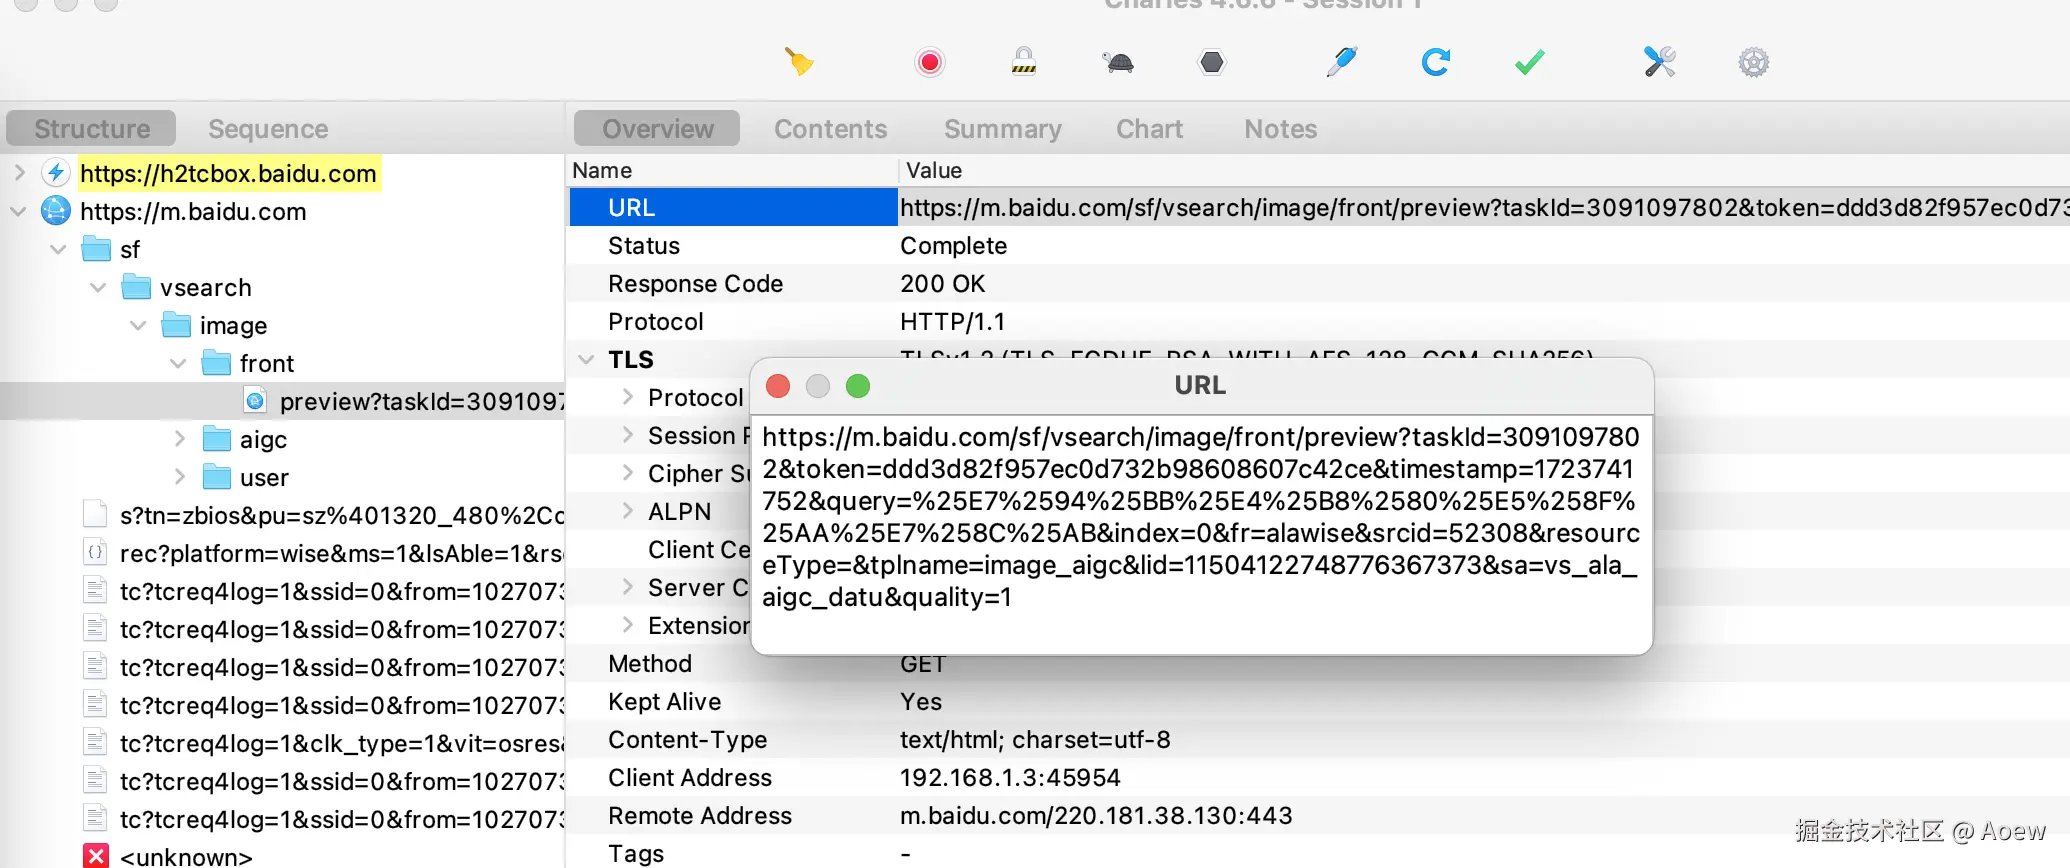Image resolution: width=2070 pixels, height=868 pixels.
Task: Click the Protocol value HTTP/1.1
Action: [x=952, y=322]
